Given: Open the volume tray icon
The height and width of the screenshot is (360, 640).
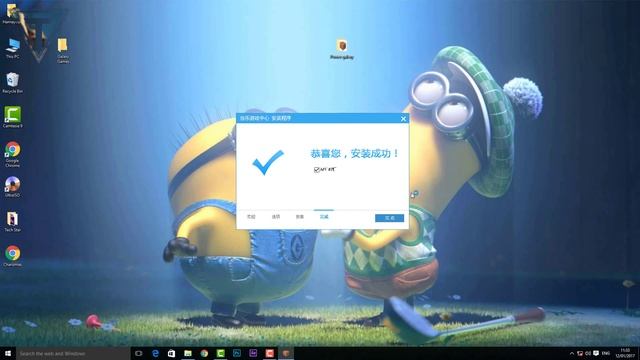Looking at the screenshot, I should click(x=588, y=353).
